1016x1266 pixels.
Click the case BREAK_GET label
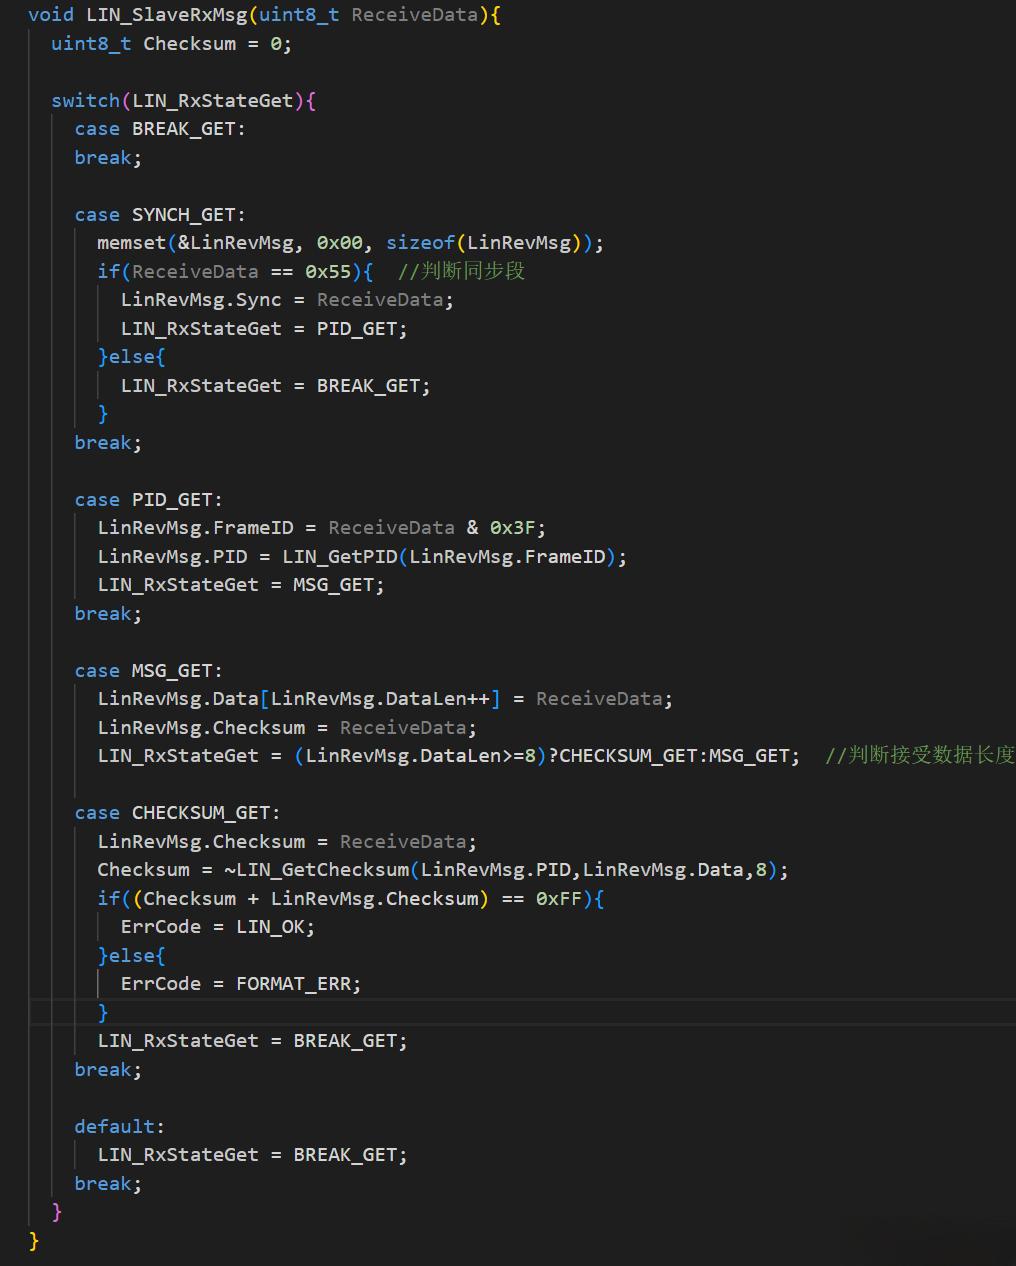coord(159,129)
